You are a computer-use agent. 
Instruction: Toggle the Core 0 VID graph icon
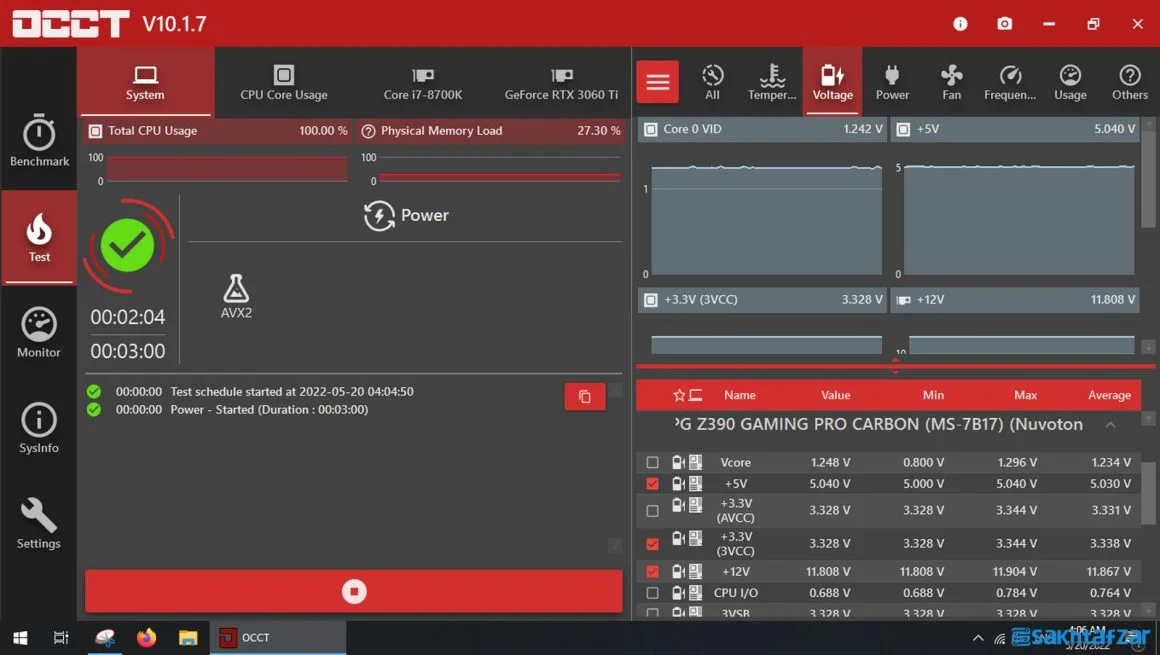(650, 130)
